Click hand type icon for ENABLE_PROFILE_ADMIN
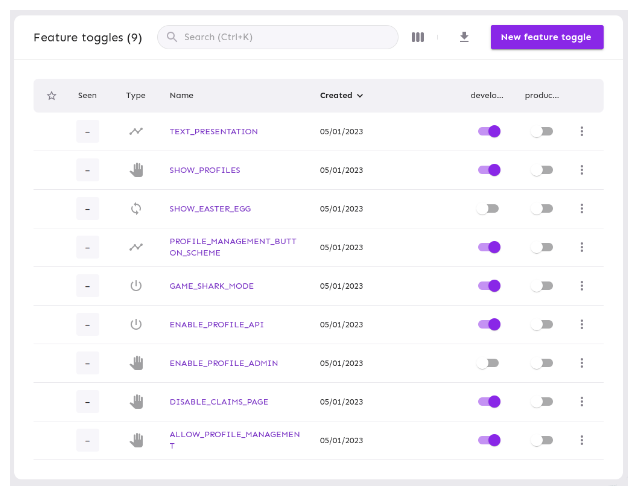 click(136, 363)
